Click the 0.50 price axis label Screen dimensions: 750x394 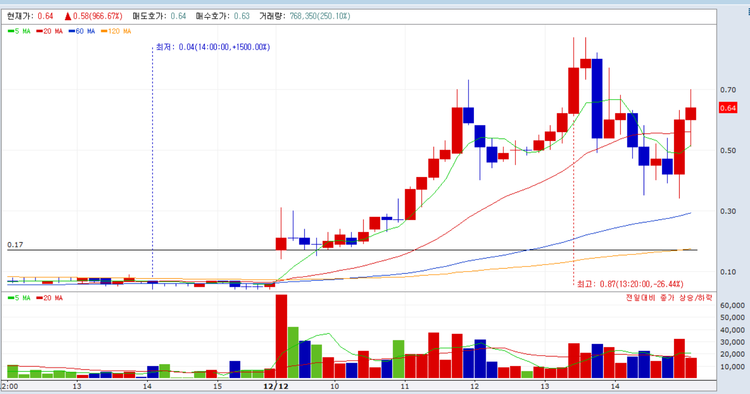coord(728,151)
